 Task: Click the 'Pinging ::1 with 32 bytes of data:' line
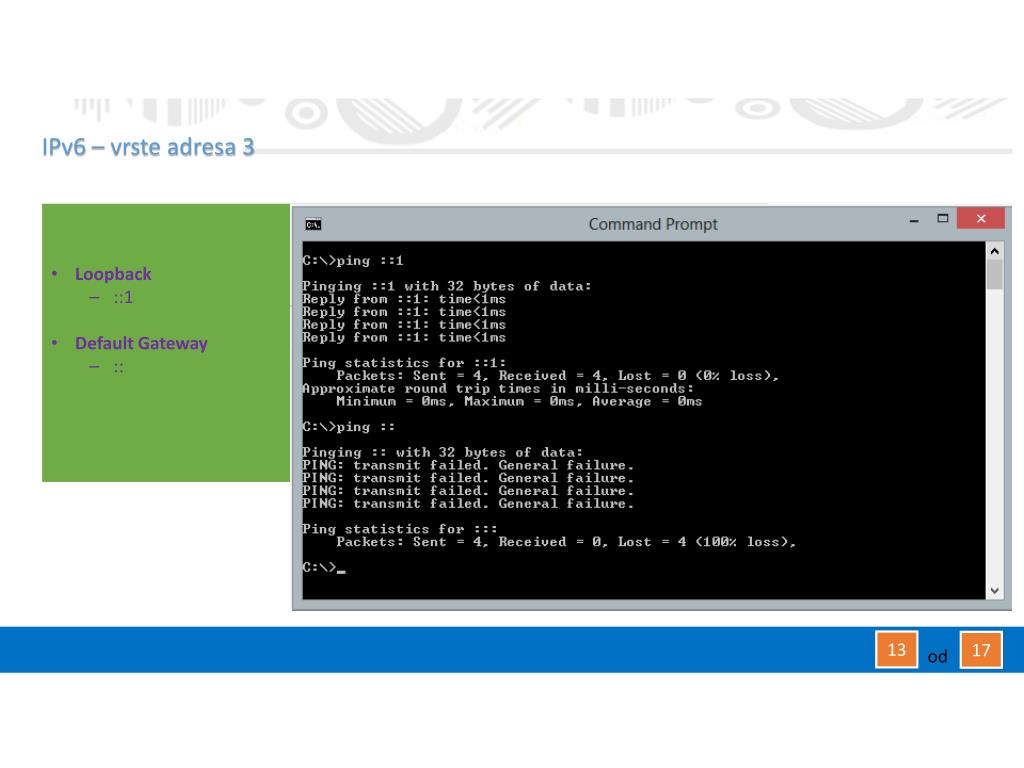pyautogui.click(x=447, y=286)
